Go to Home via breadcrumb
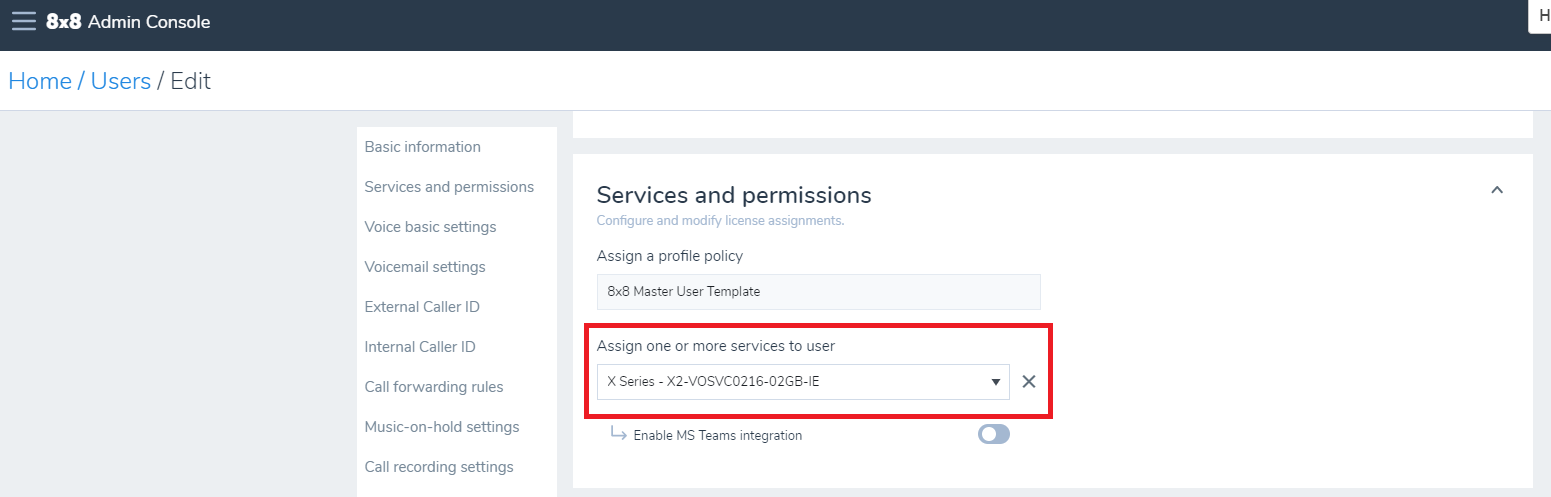1551x497 pixels. click(40, 81)
